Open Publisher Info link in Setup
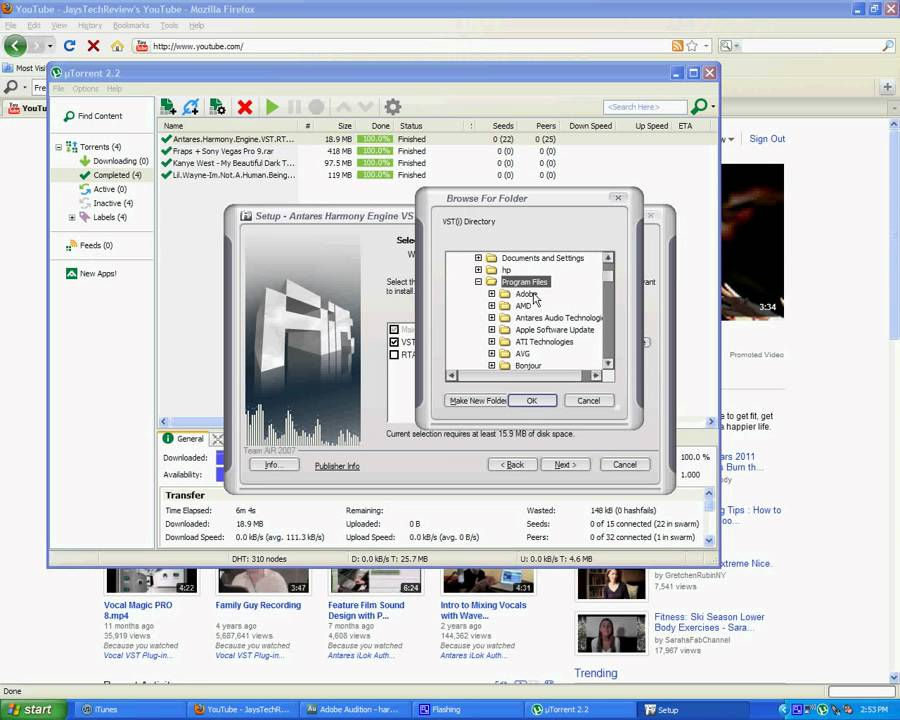 pyautogui.click(x=337, y=466)
